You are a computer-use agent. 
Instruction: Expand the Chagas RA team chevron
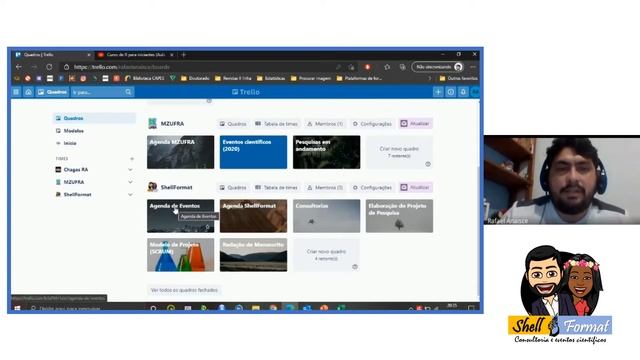pos(130,169)
